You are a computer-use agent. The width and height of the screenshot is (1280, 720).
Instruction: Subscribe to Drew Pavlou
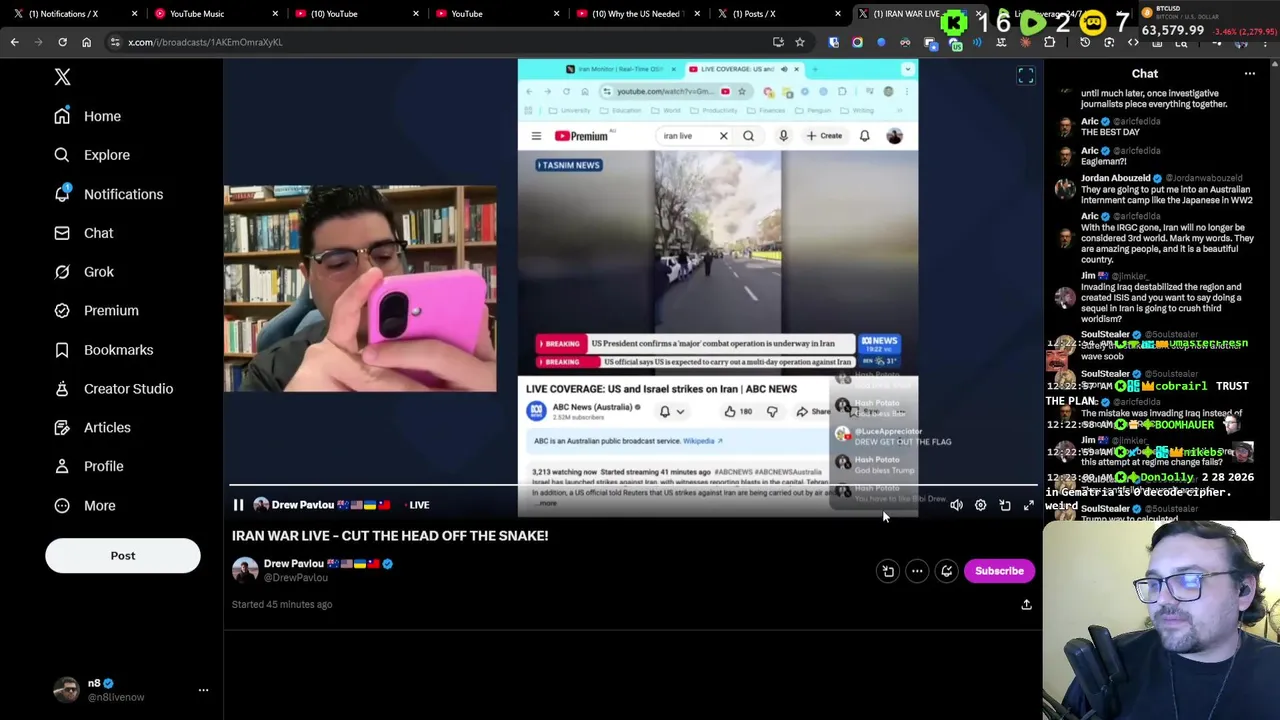click(999, 571)
